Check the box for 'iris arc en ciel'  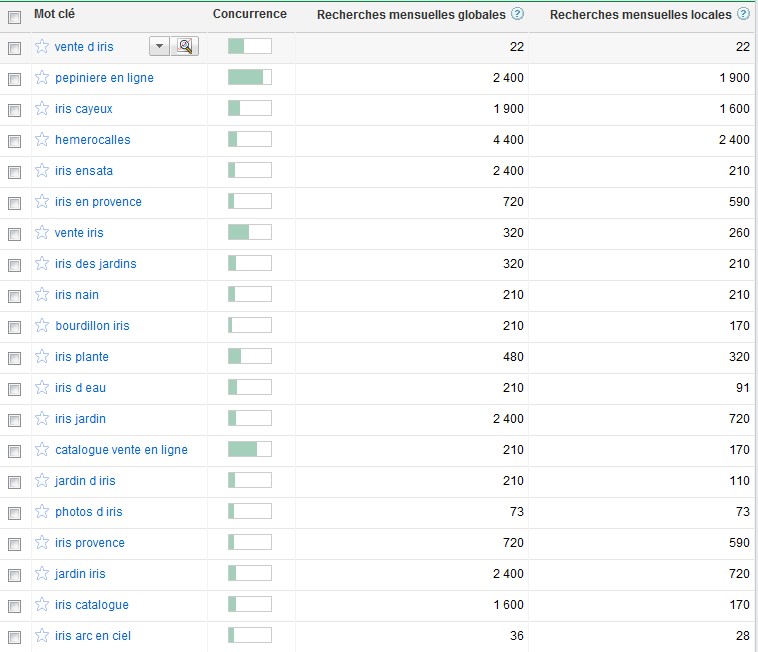[15, 637]
